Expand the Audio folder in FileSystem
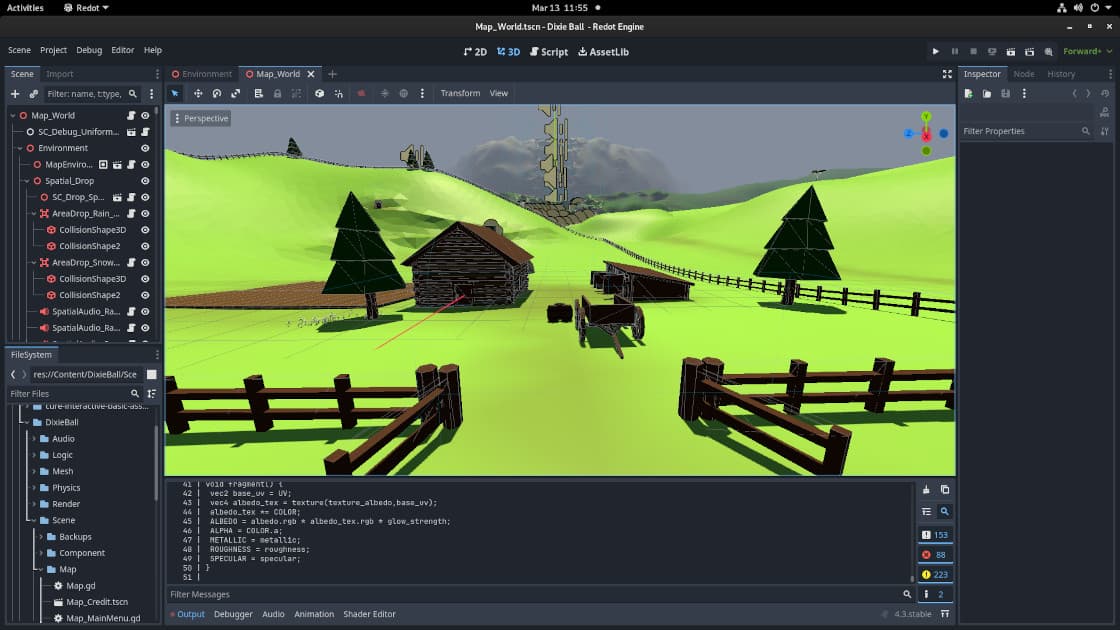 point(34,439)
